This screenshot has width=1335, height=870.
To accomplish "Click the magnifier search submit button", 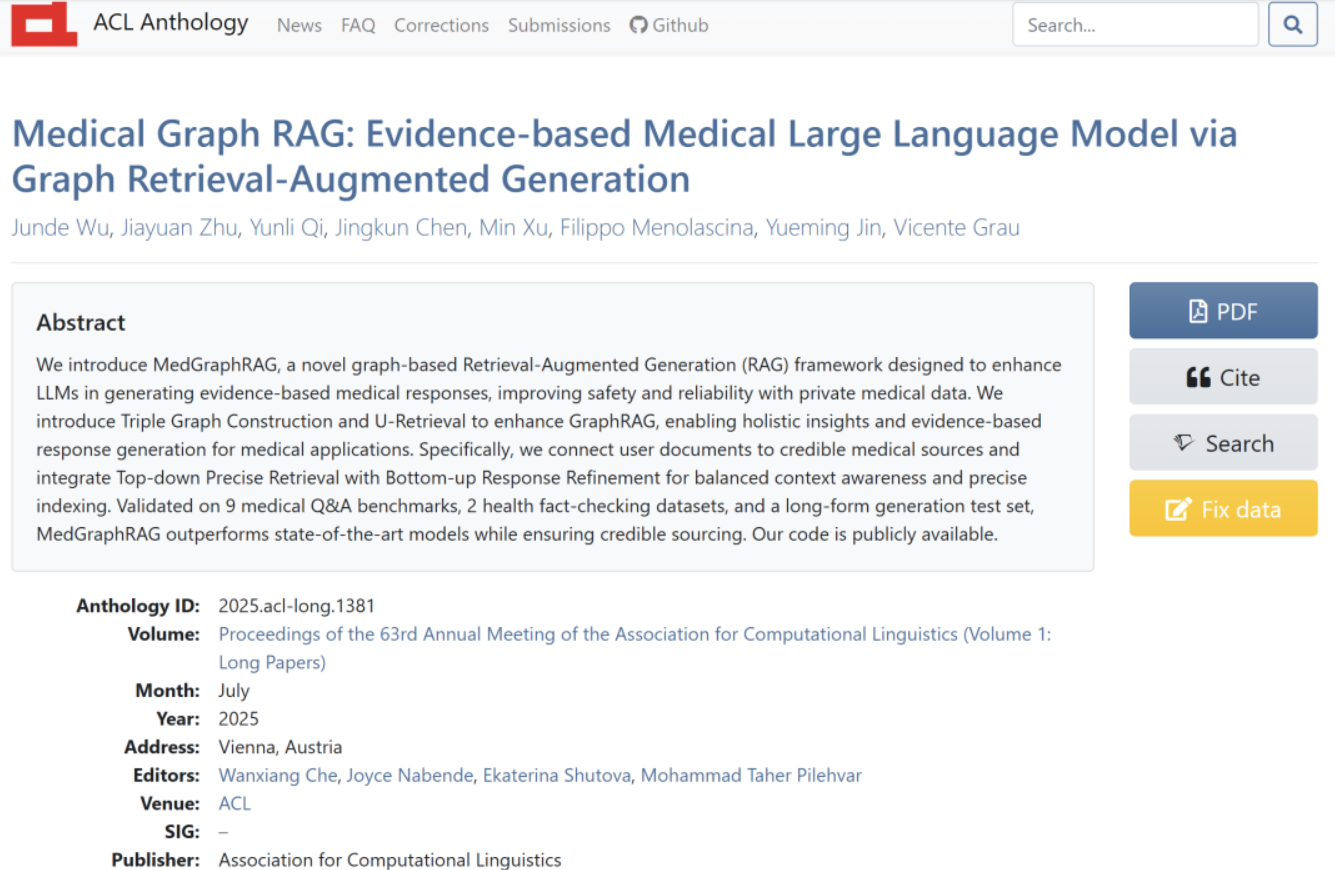I will click(x=1292, y=25).
